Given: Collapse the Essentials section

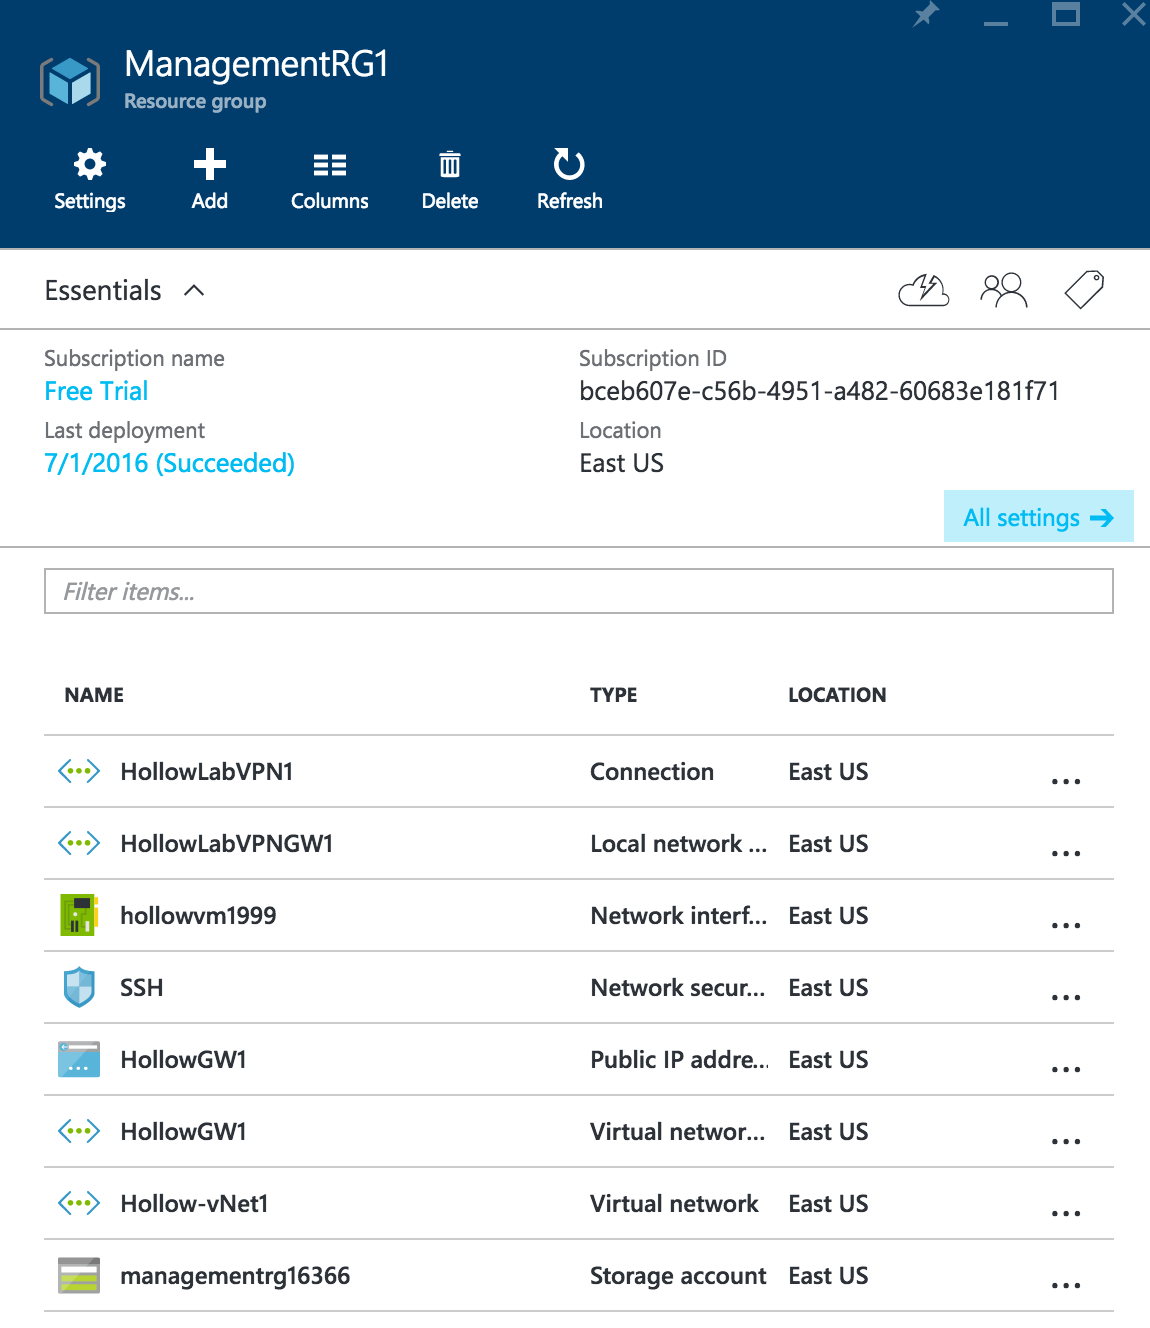Looking at the screenshot, I should pos(194,290).
